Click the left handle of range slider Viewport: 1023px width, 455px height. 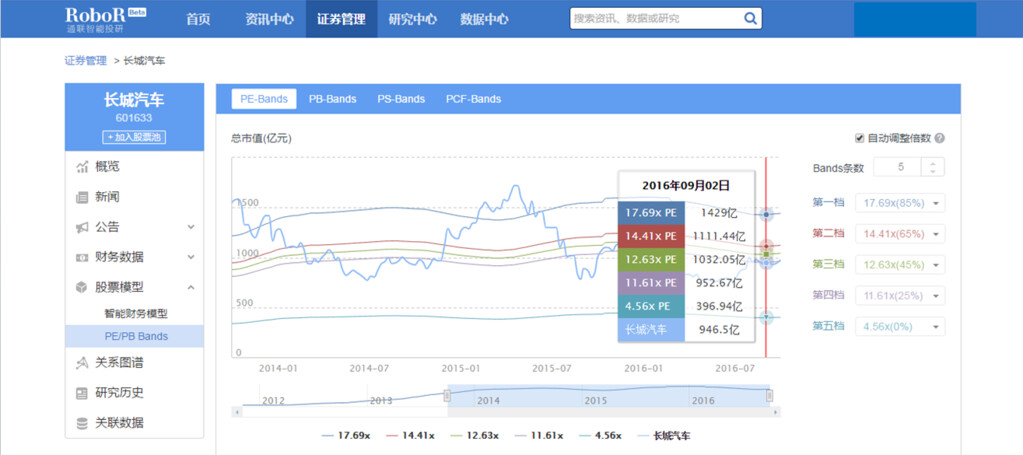[x=448, y=396]
